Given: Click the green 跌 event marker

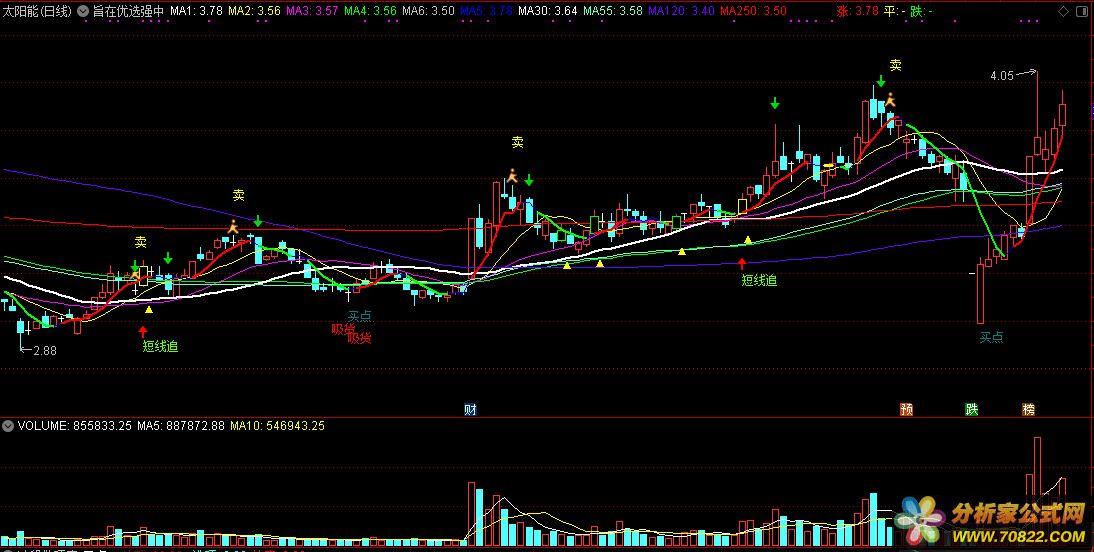Looking at the screenshot, I should (971, 409).
